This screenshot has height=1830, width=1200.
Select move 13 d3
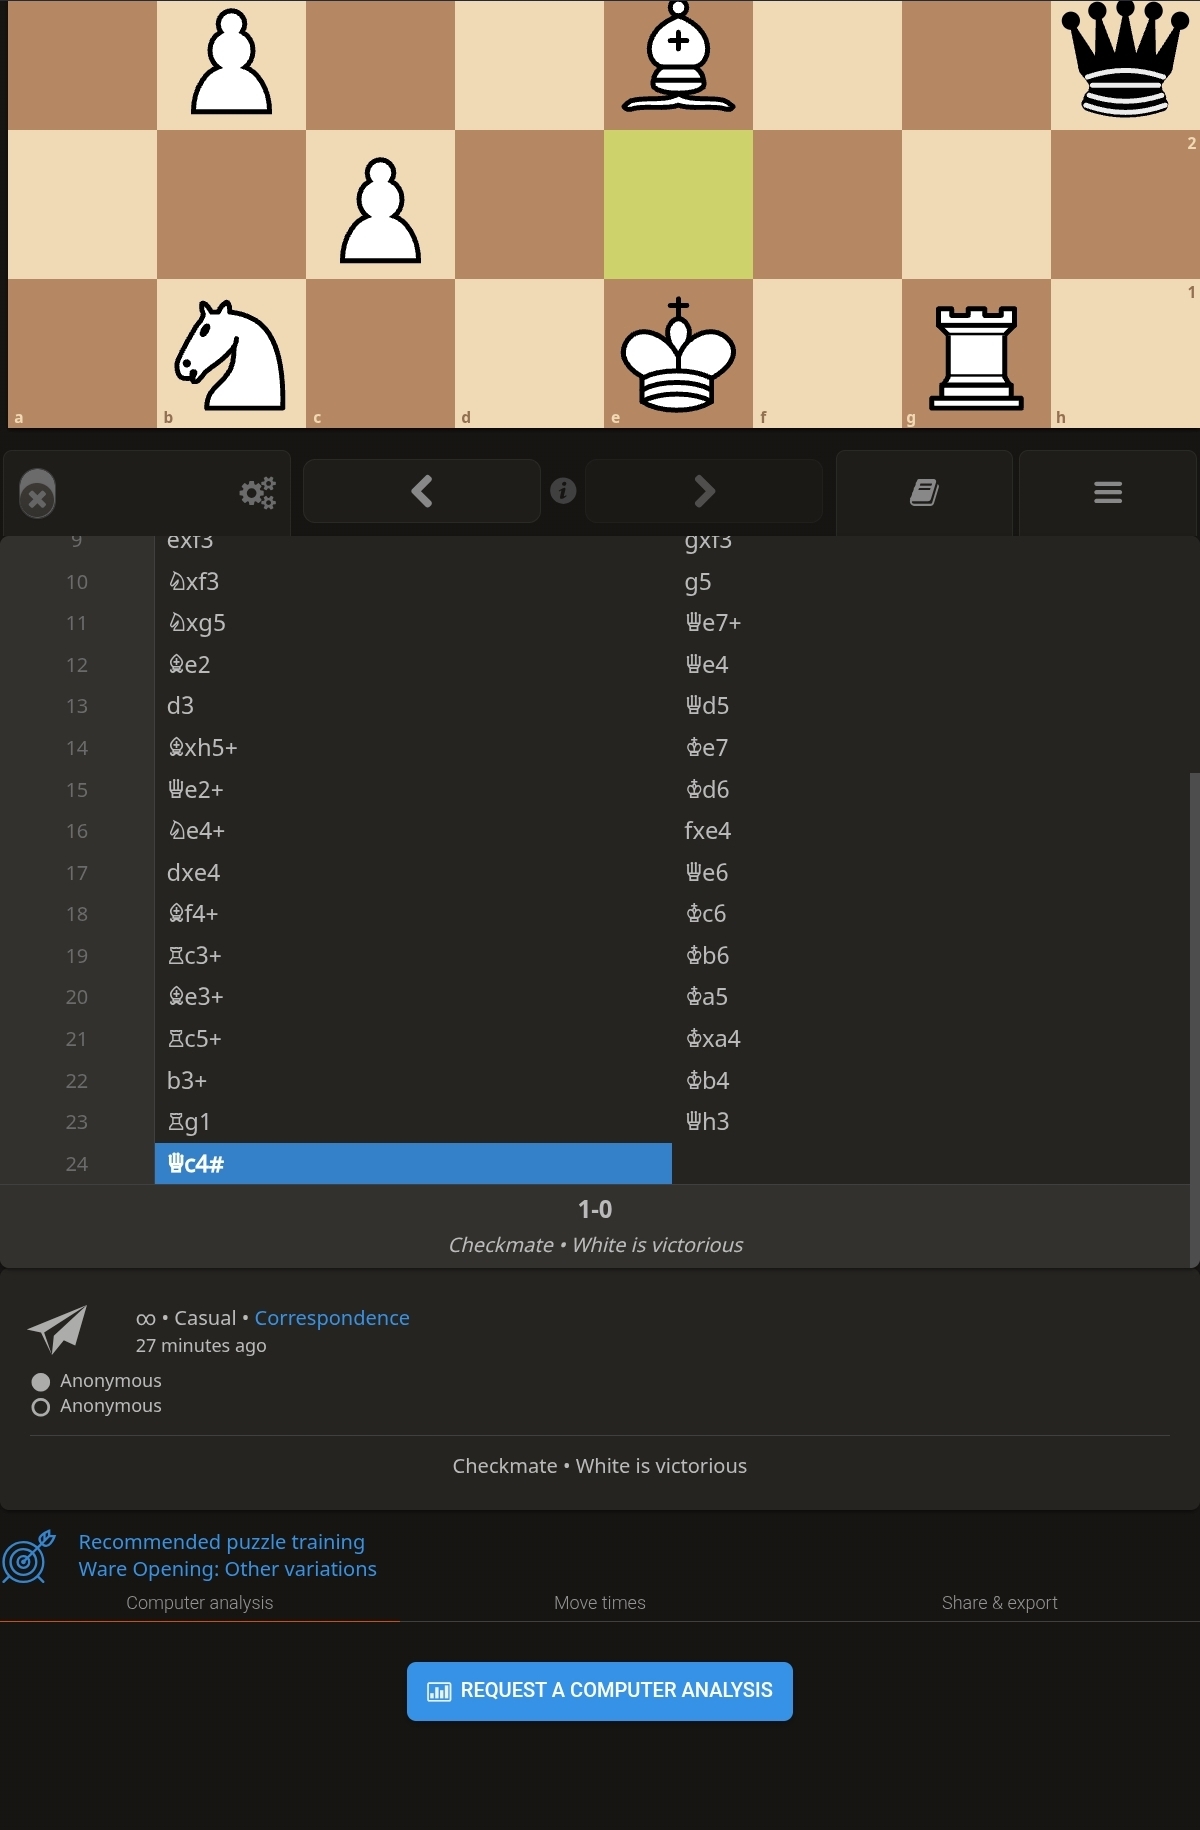point(413,706)
